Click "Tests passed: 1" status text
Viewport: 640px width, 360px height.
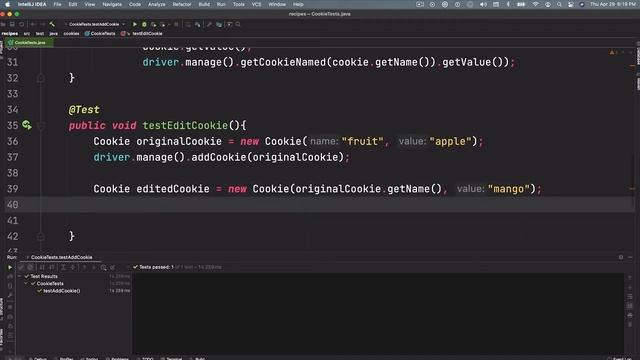156,267
